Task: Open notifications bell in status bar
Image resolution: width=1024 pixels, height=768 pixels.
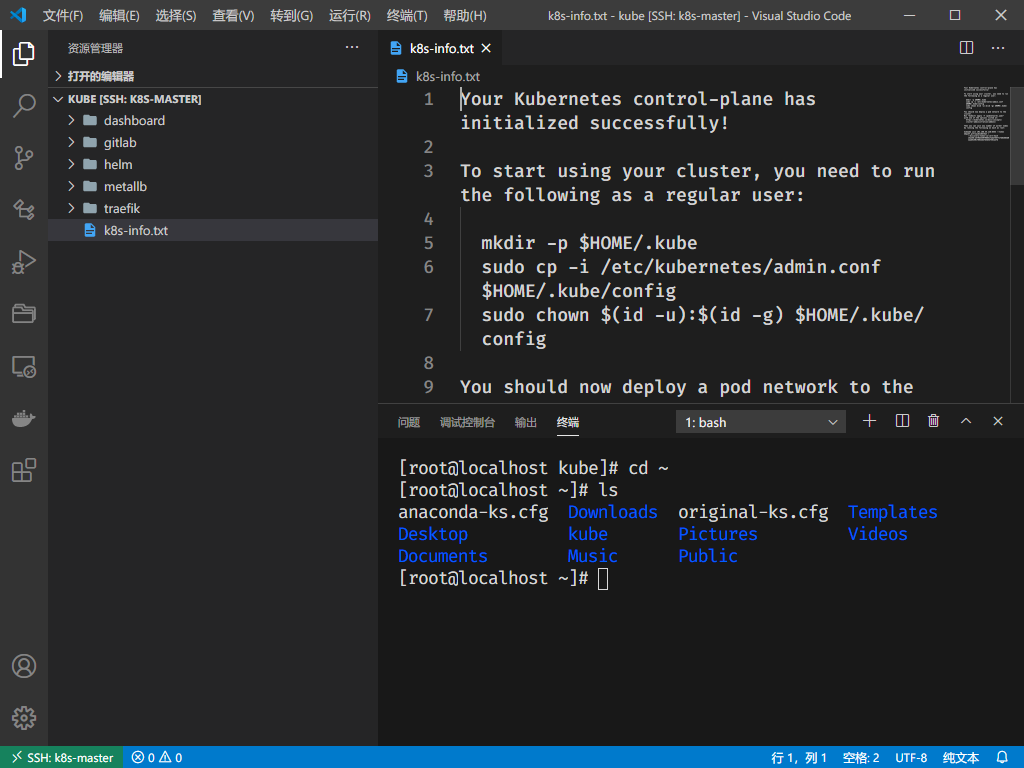Action: point(1002,758)
